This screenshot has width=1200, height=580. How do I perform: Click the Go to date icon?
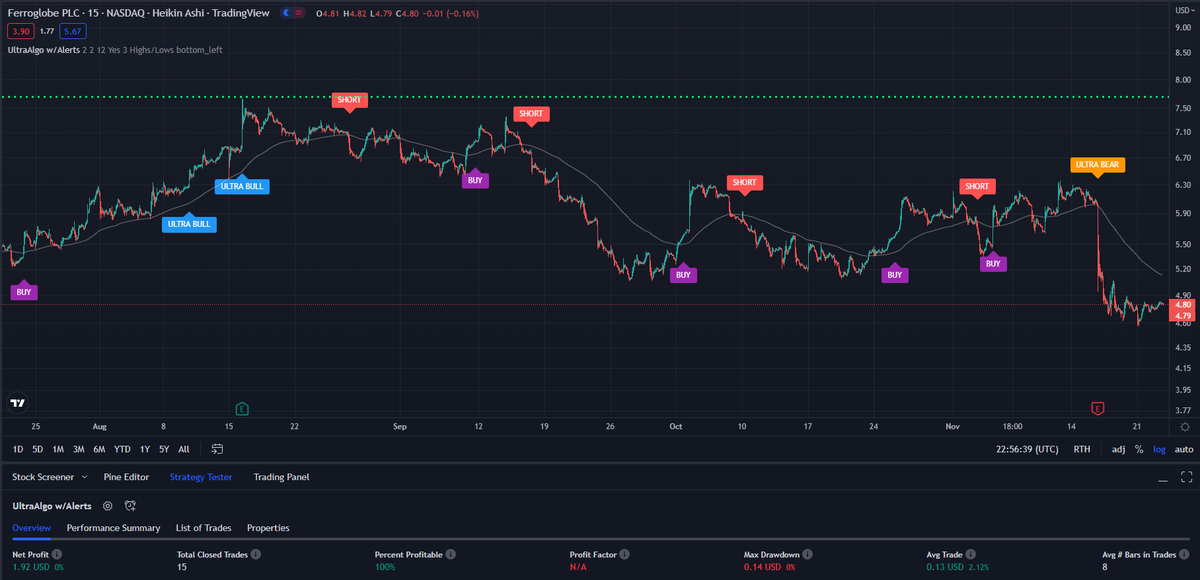(x=217, y=449)
